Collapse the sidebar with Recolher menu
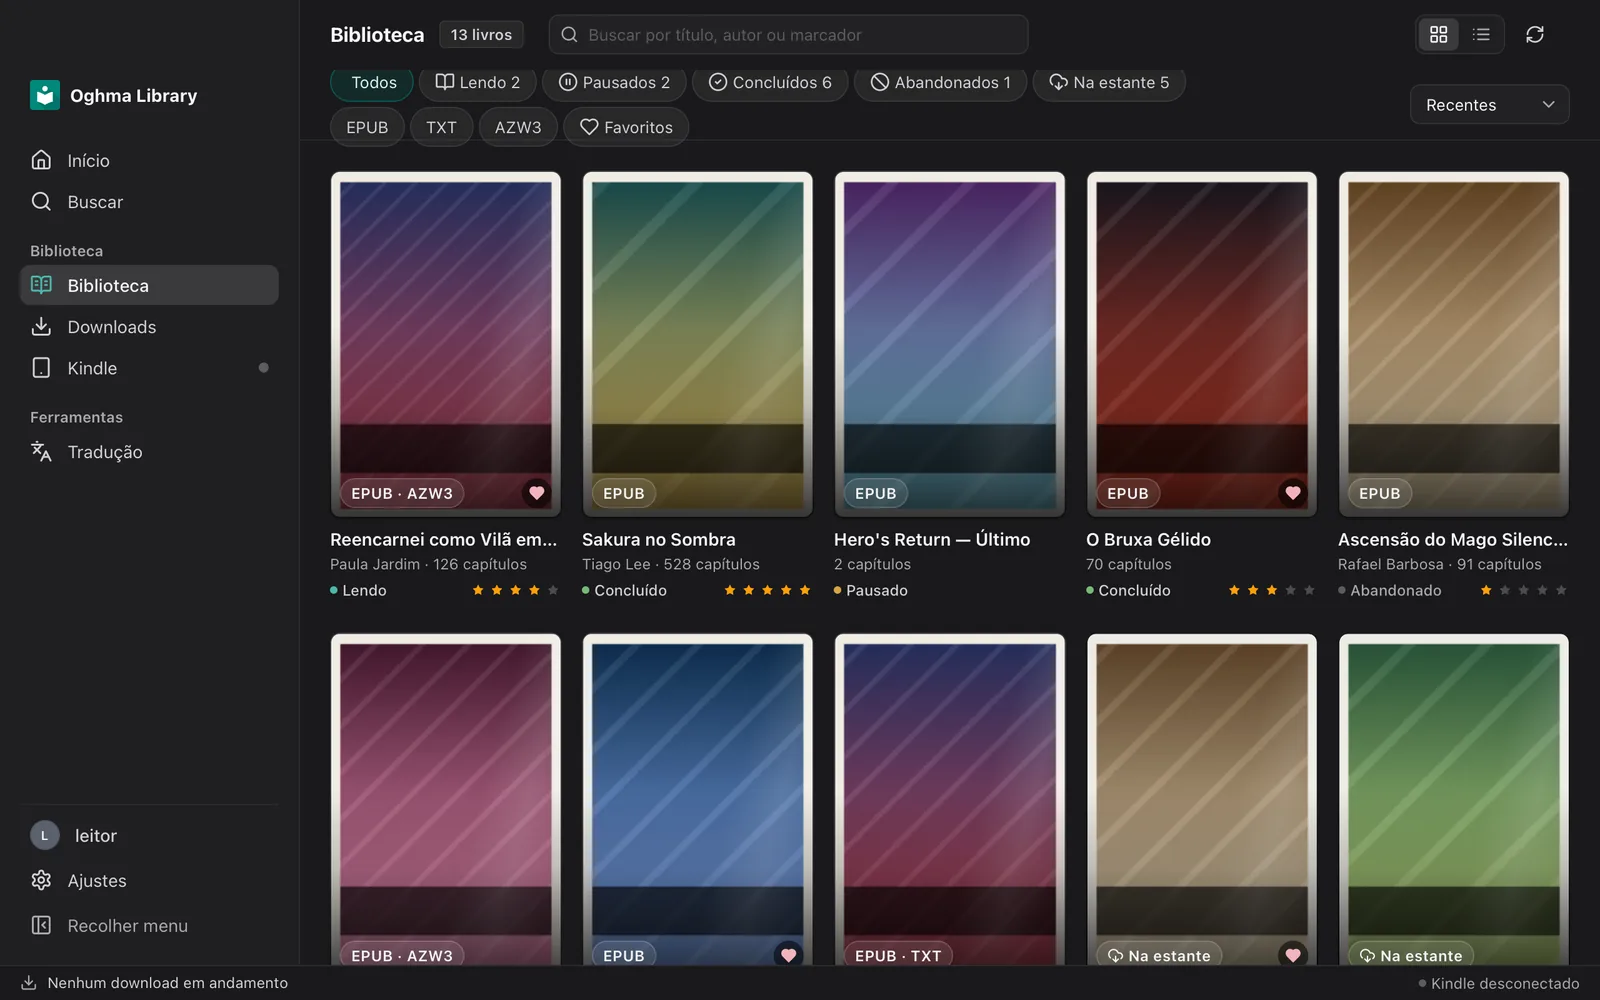1600x1000 pixels. pyautogui.click(x=149, y=926)
